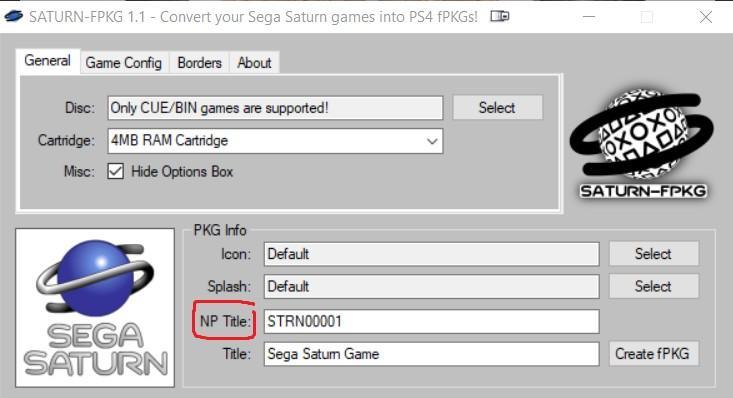This screenshot has height=398, width=733.
Task: Select the General tab
Action: 48,61
